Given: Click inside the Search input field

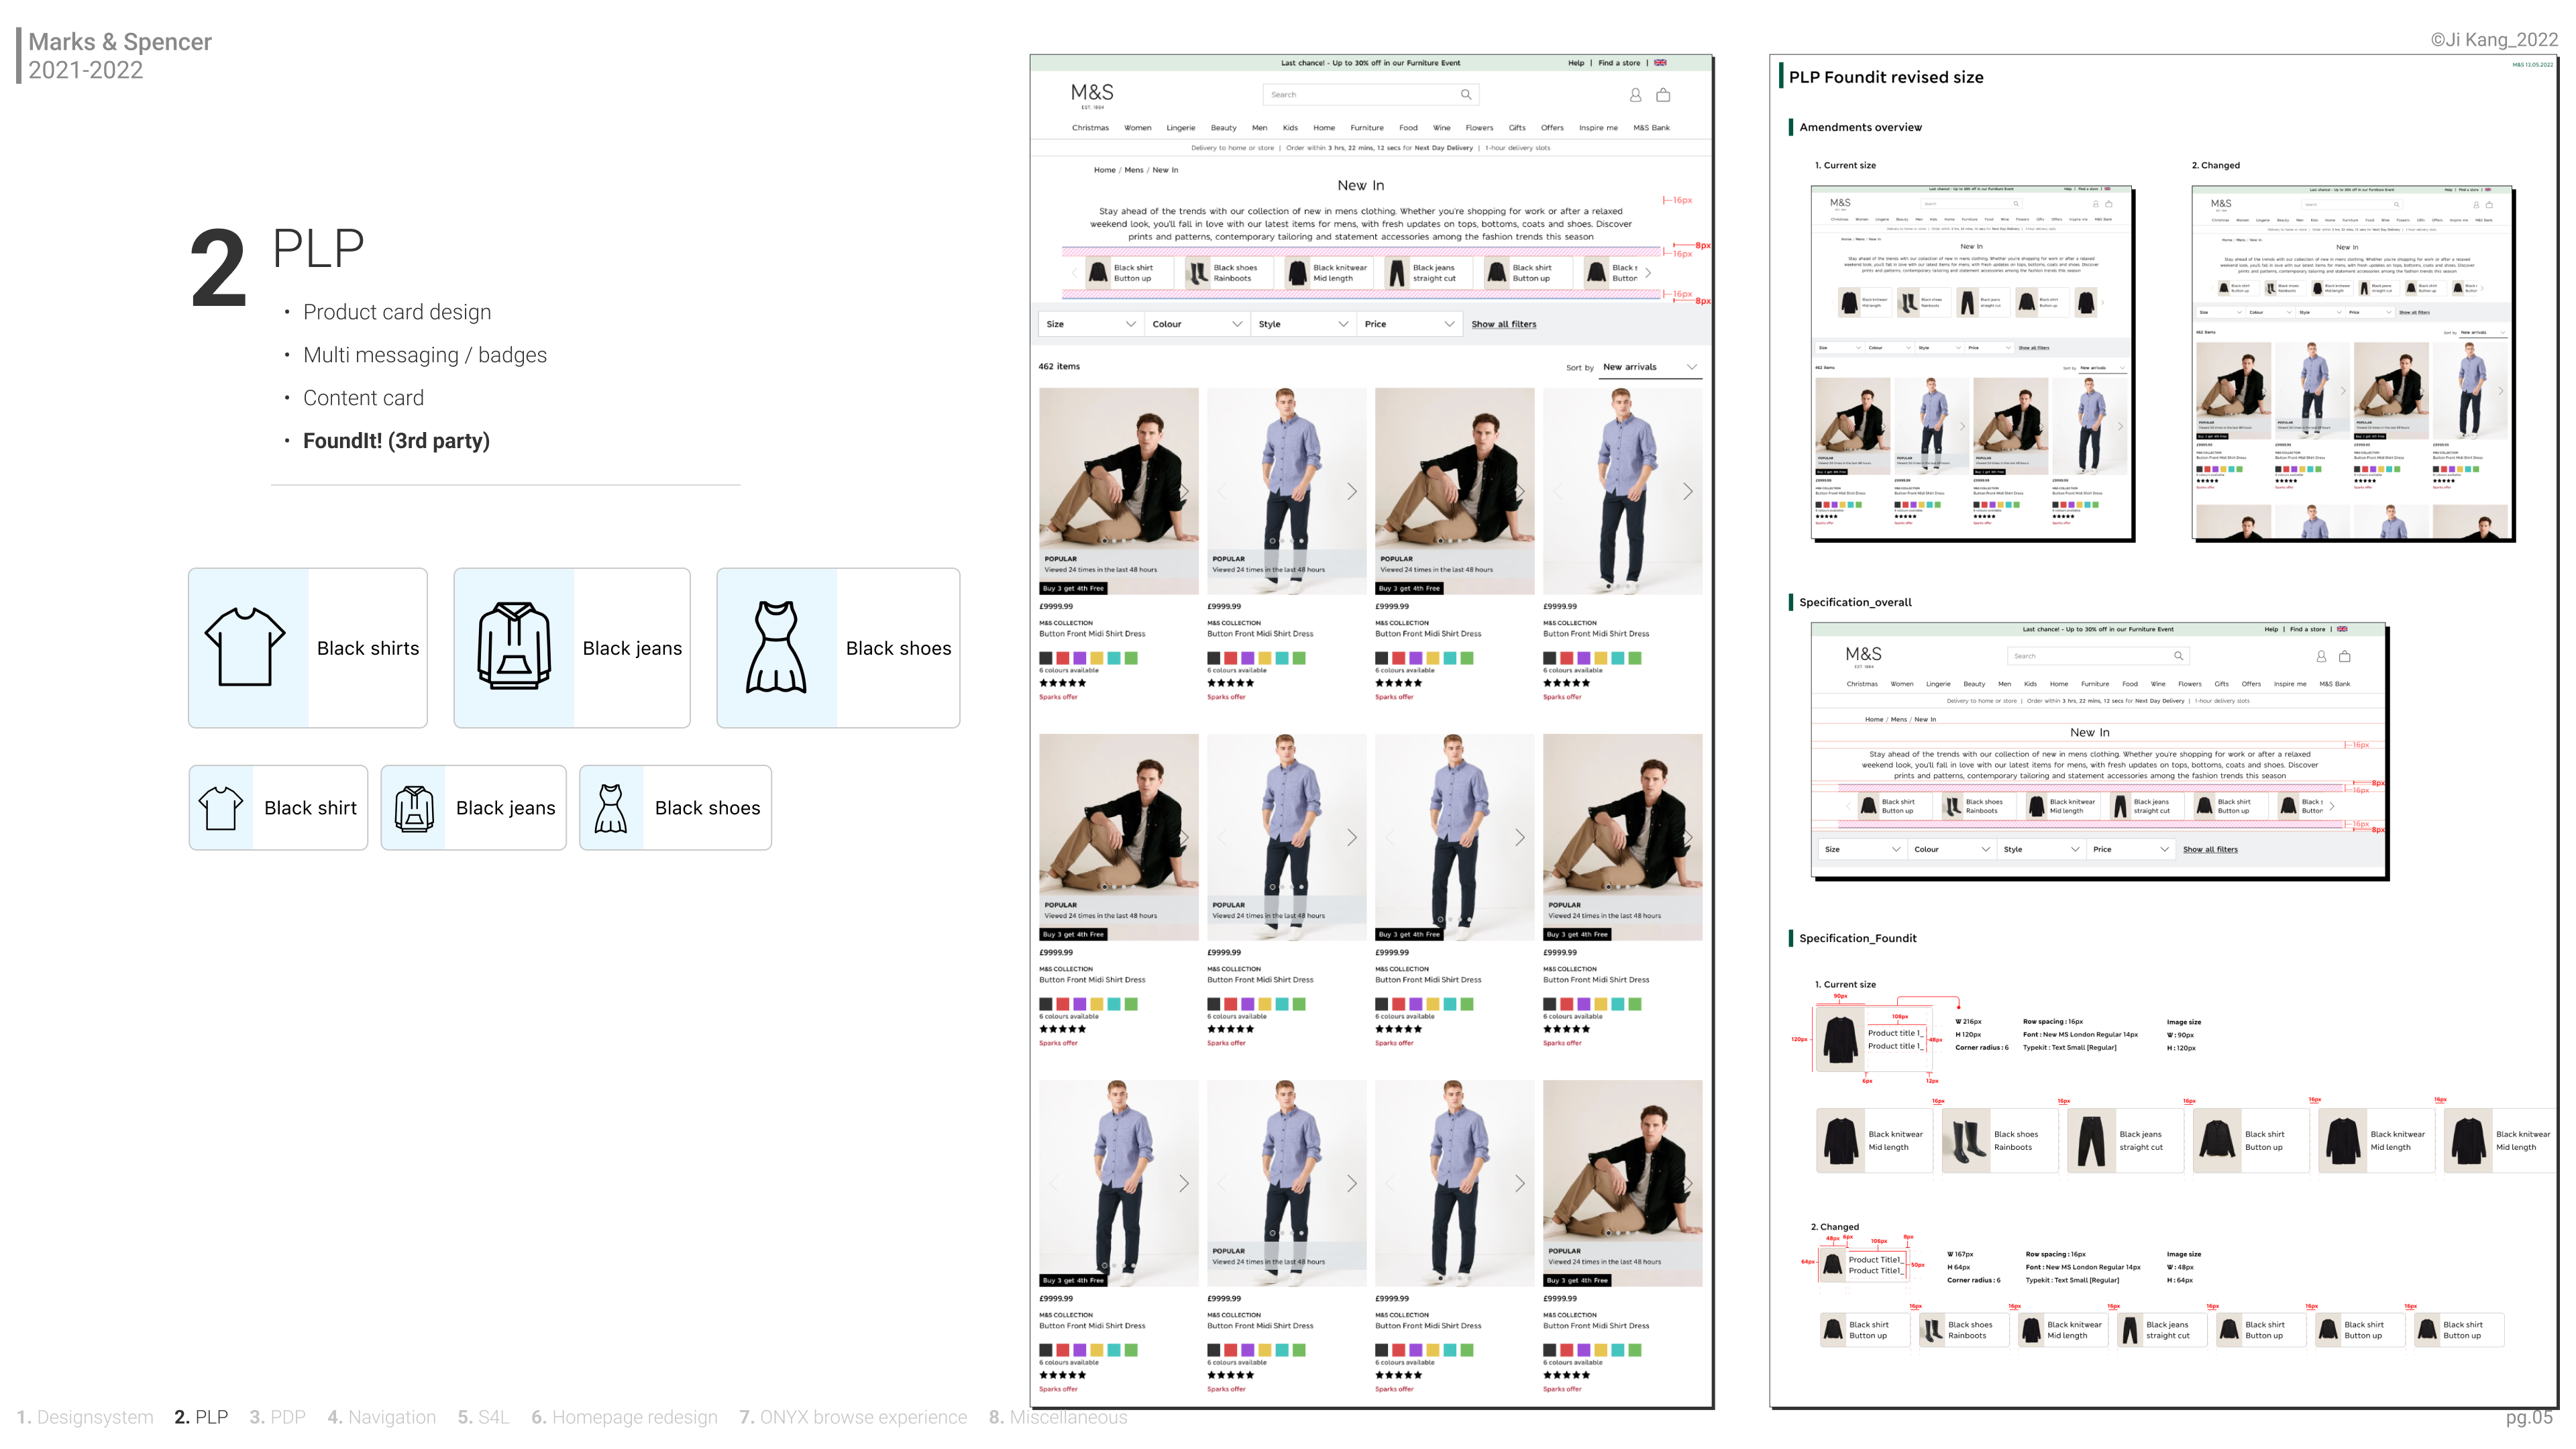Looking at the screenshot, I should (1370, 95).
